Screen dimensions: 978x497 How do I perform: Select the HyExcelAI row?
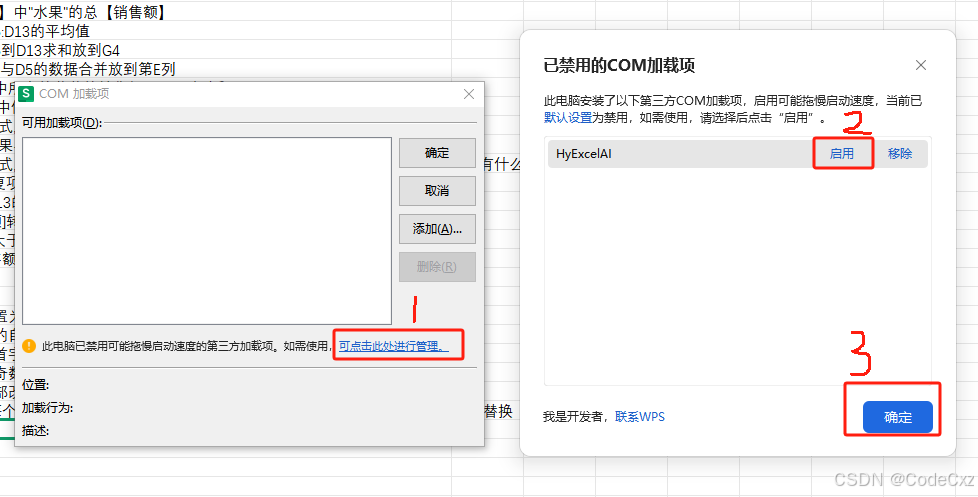click(738, 153)
